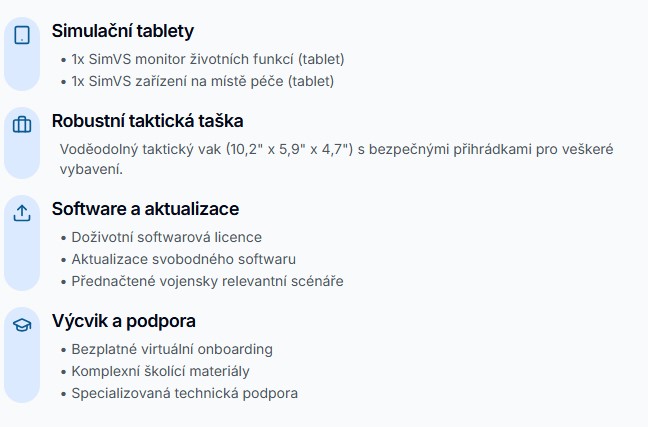648x427 pixels.
Task: Click the Doživotní softwarová licence item
Action: [x=166, y=237]
